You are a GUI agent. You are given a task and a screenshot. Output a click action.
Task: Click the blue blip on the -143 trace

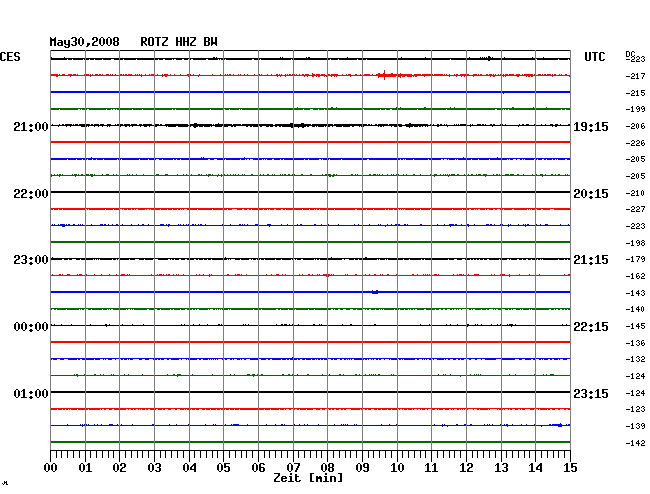click(x=375, y=292)
